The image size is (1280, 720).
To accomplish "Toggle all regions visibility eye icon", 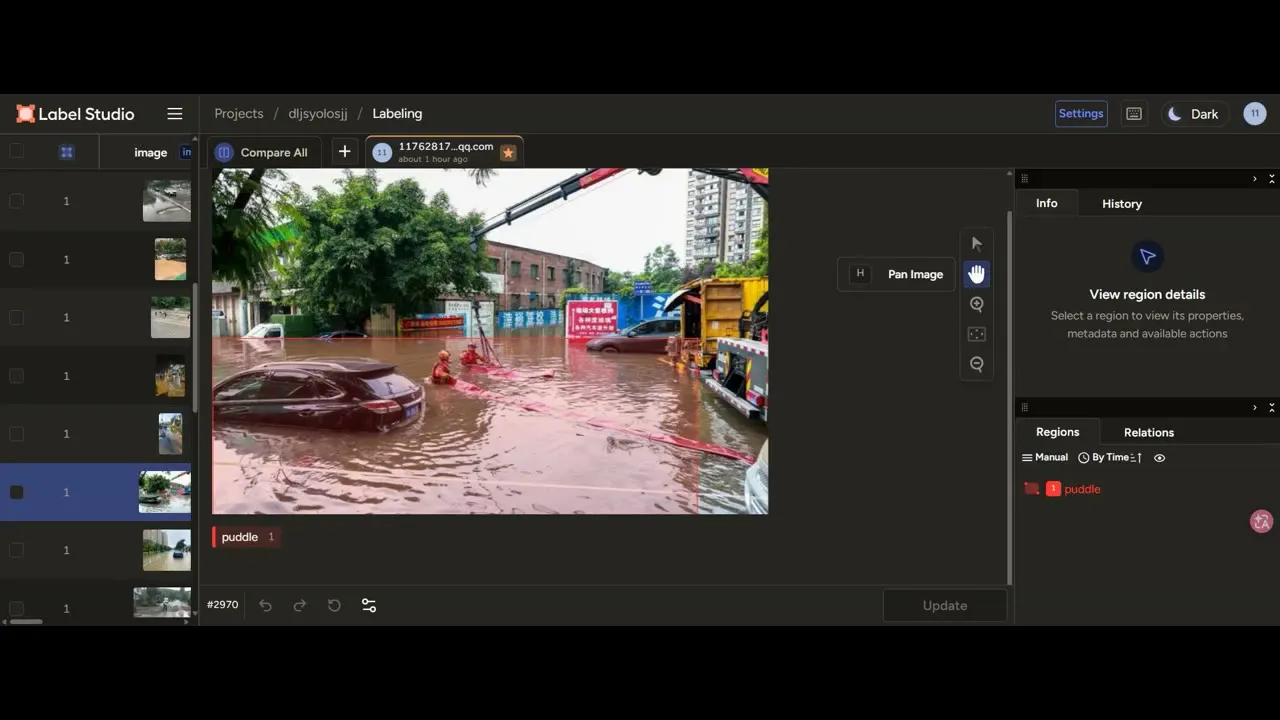I will (x=1160, y=458).
